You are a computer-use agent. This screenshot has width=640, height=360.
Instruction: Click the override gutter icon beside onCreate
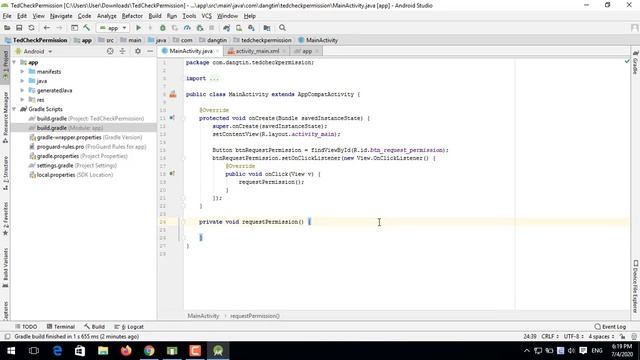point(172,118)
